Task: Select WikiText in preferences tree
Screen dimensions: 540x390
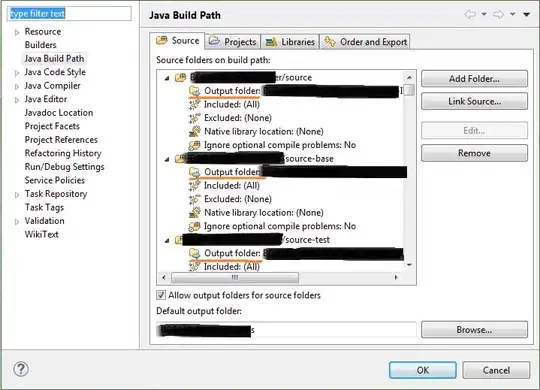Action: click(x=41, y=234)
